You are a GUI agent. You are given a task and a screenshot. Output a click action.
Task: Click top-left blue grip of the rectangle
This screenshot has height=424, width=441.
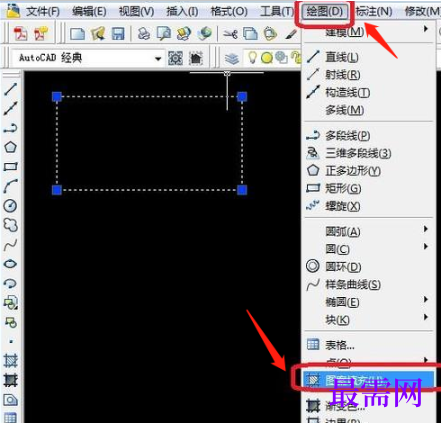coord(57,97)
